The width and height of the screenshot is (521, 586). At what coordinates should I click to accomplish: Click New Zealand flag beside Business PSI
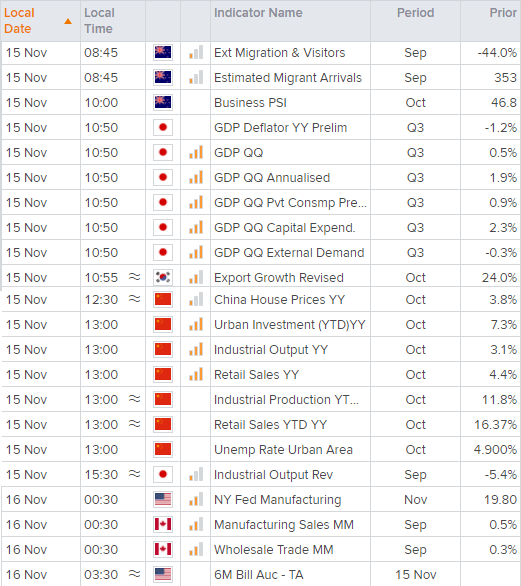[x=163, y=102]
